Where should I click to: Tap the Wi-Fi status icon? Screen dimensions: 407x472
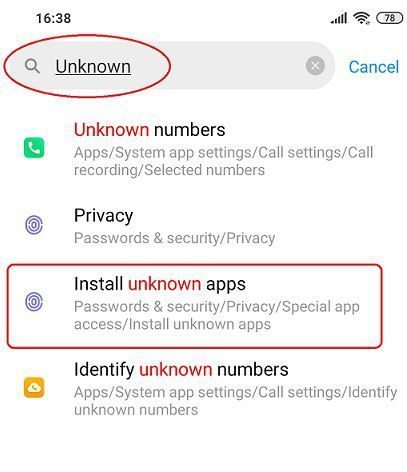tap(361, 18)
